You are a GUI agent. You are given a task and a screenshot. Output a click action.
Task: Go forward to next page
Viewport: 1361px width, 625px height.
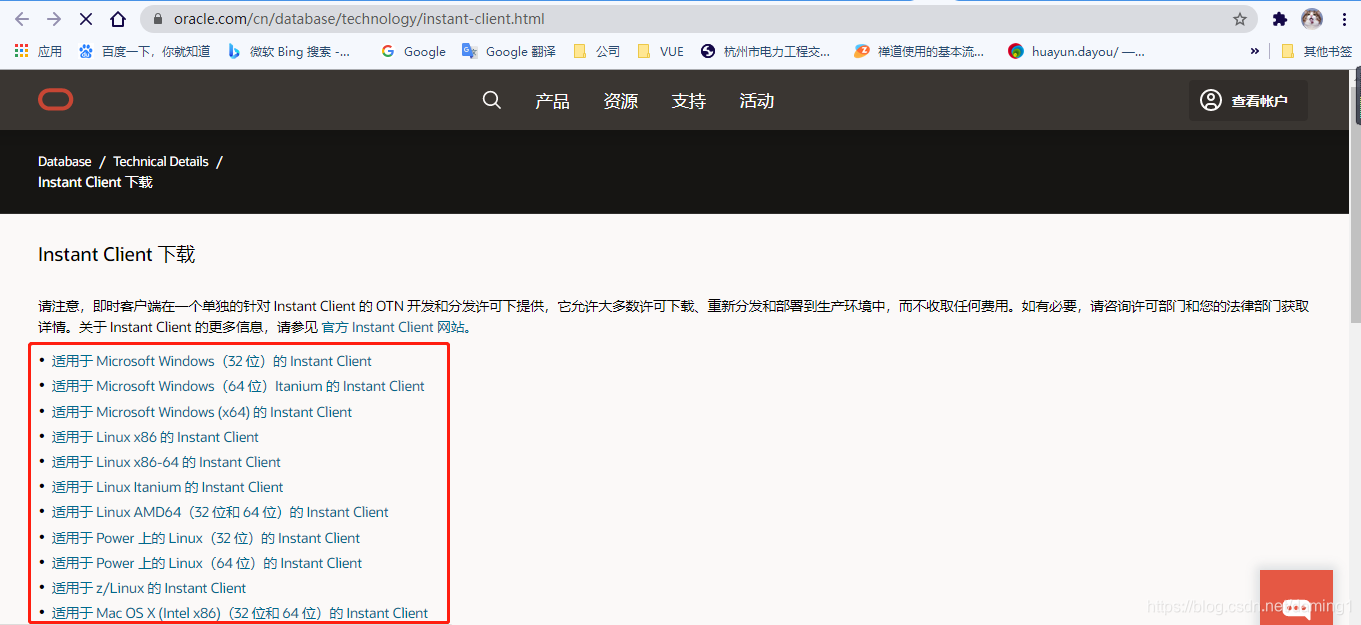coord(54,19)
